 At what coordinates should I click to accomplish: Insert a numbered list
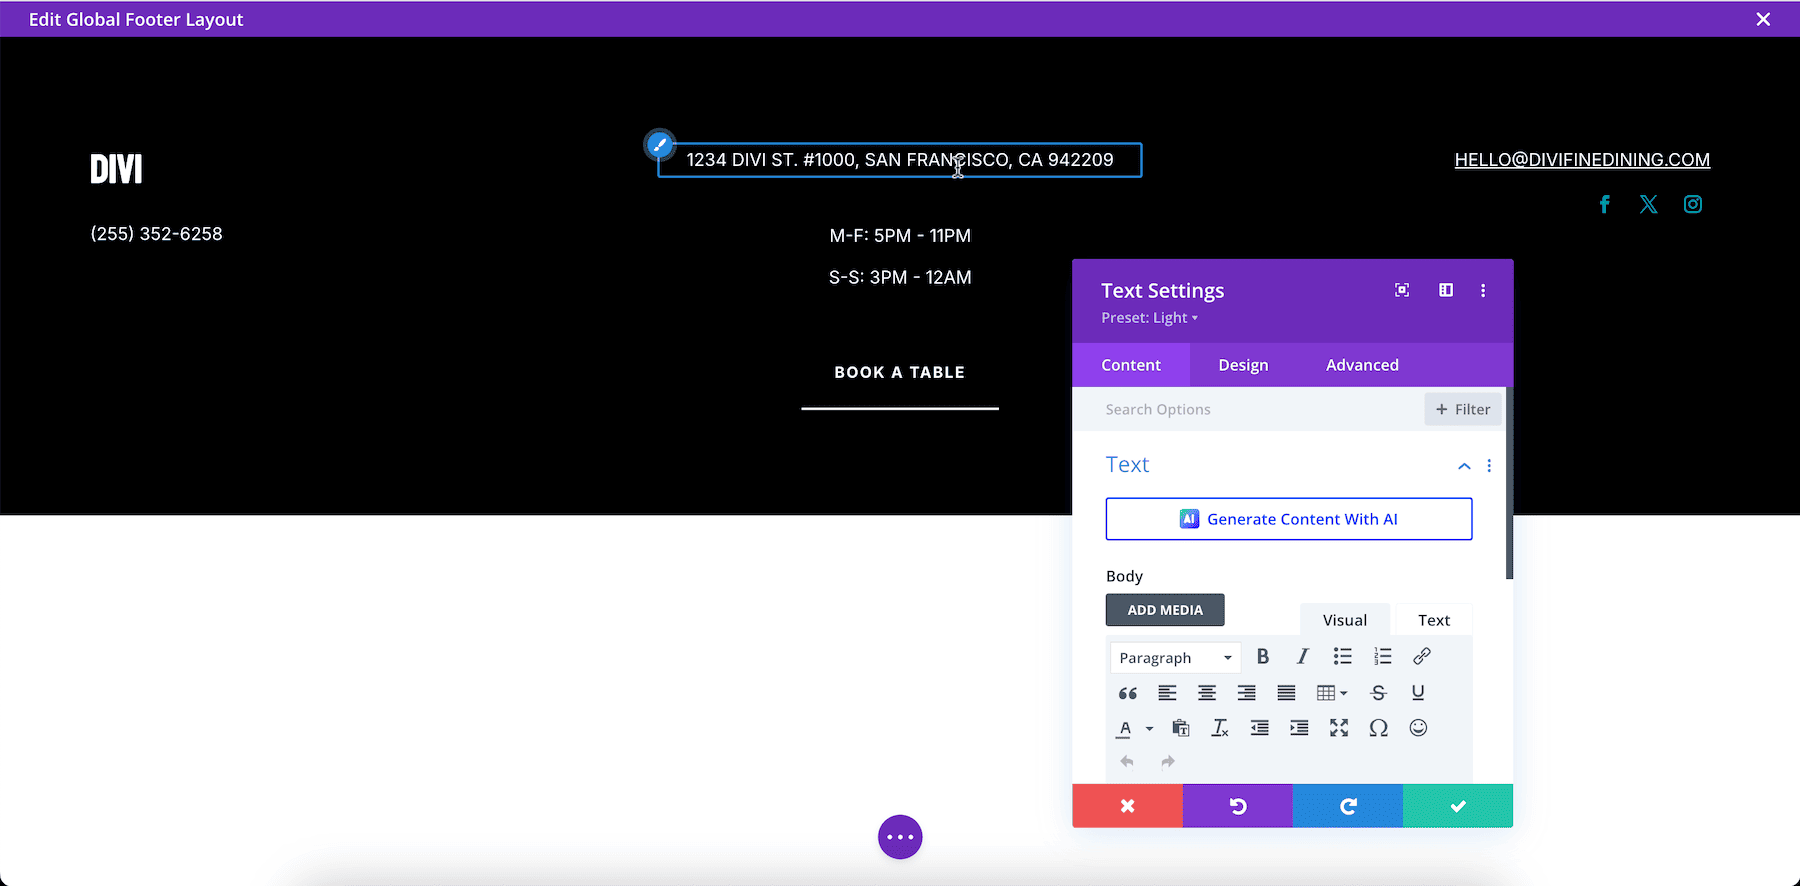(x=1382, y=657)
